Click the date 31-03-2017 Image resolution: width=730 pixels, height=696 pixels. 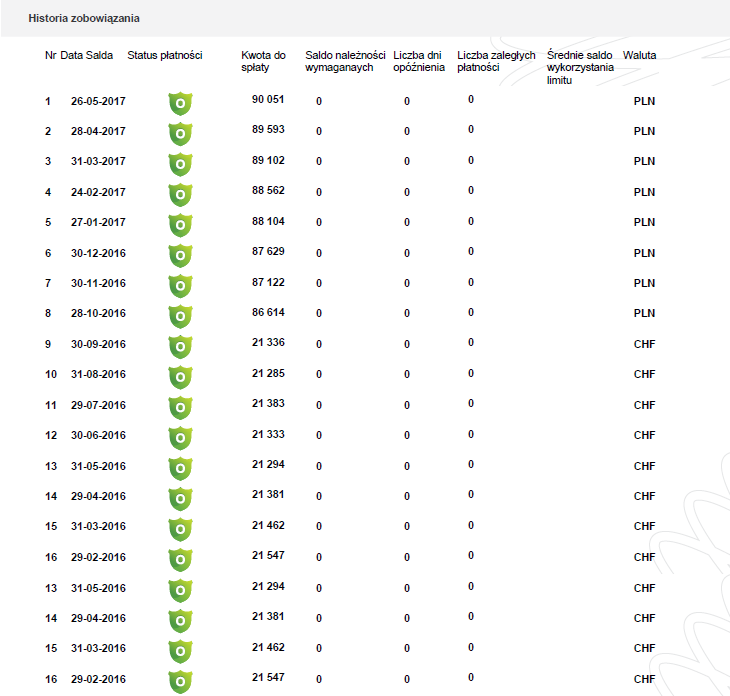[x=98, y=161]
